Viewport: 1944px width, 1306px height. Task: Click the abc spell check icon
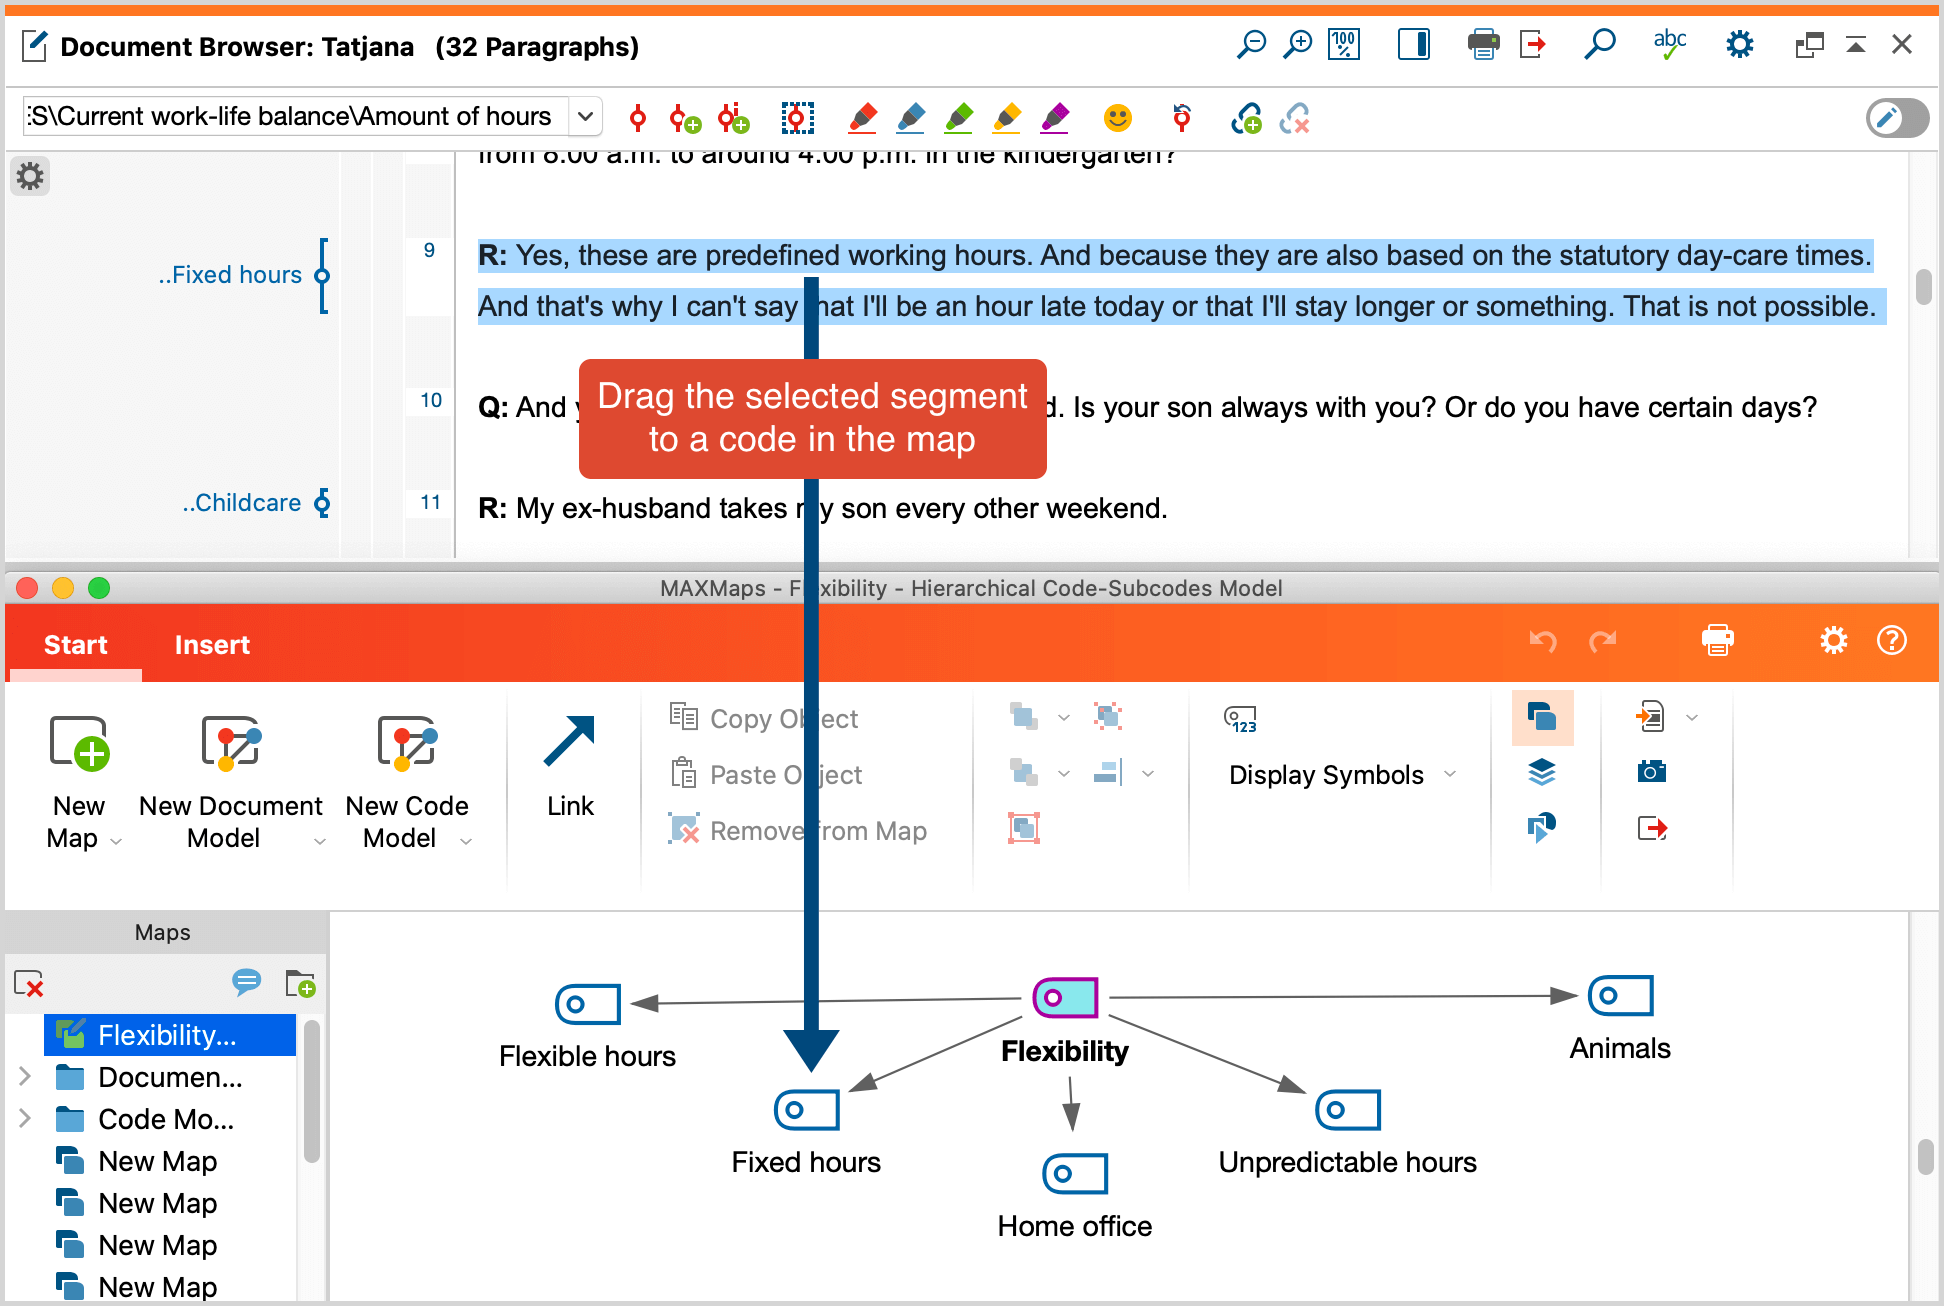(1669, 45)
